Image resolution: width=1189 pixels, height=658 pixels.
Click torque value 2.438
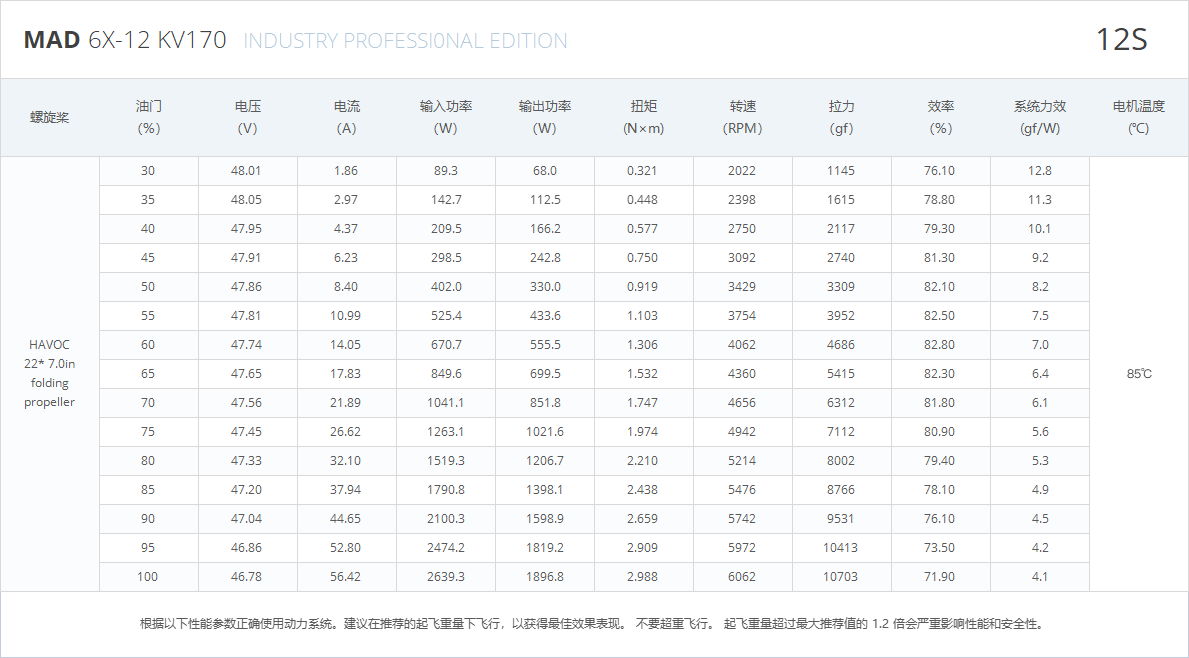tap(642, 490)
